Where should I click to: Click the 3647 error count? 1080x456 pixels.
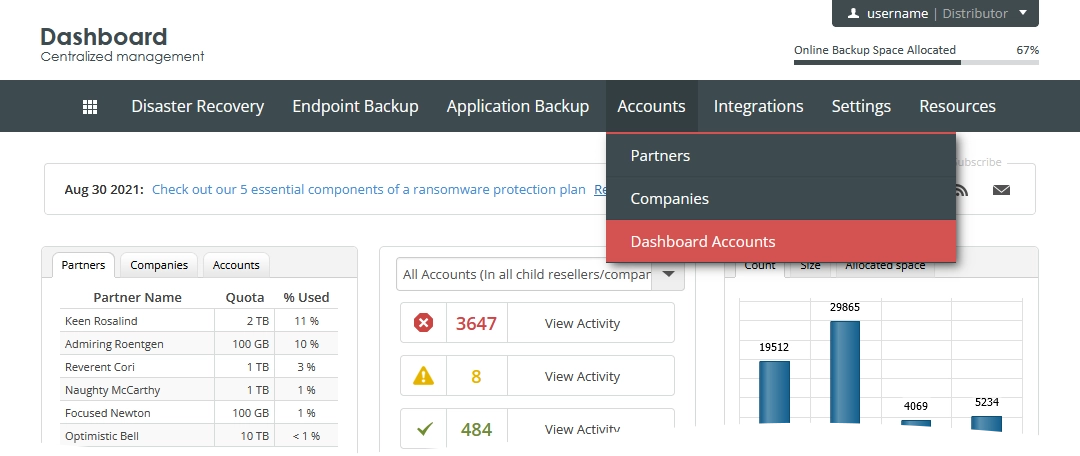[x=476, y=323]
